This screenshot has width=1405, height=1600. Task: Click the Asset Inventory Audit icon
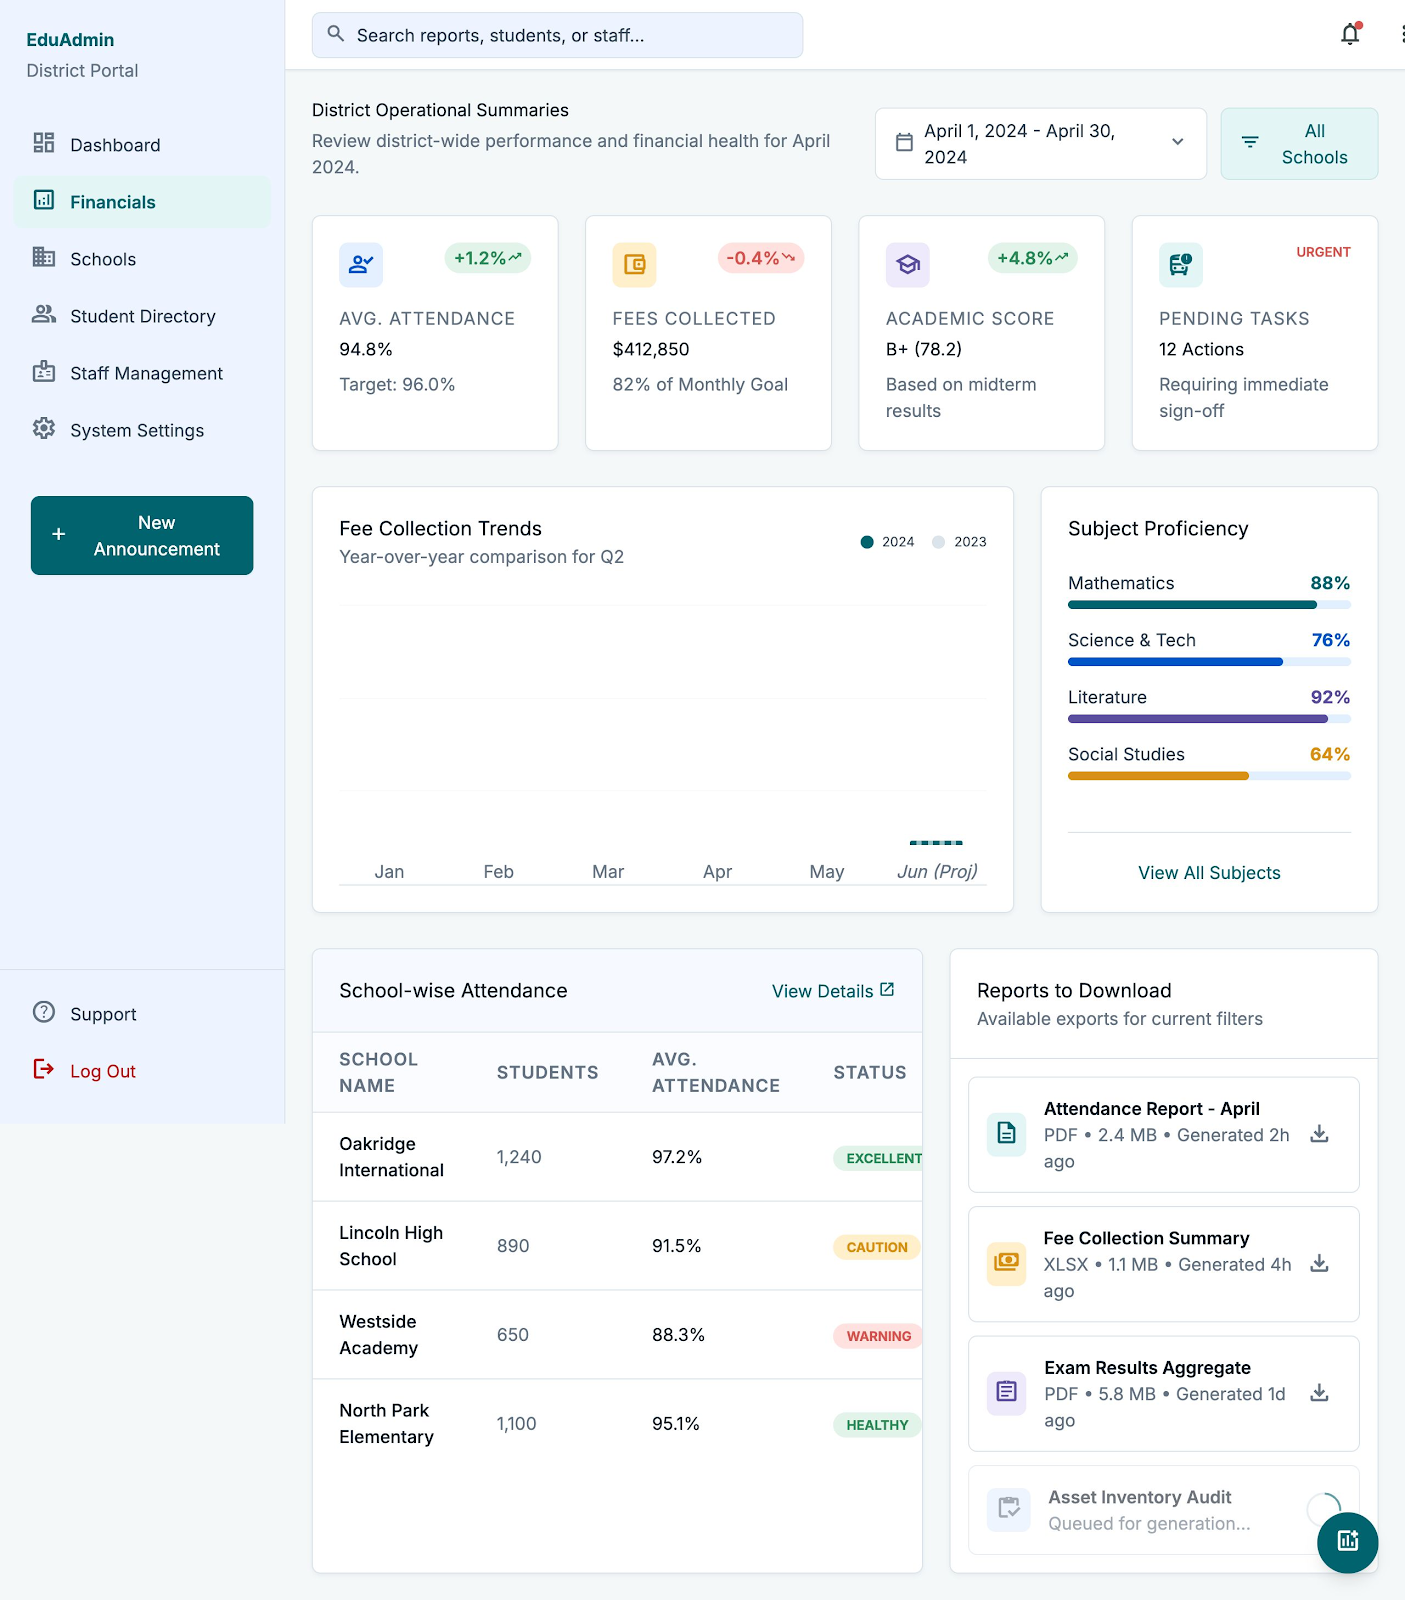(1009, 1509)
